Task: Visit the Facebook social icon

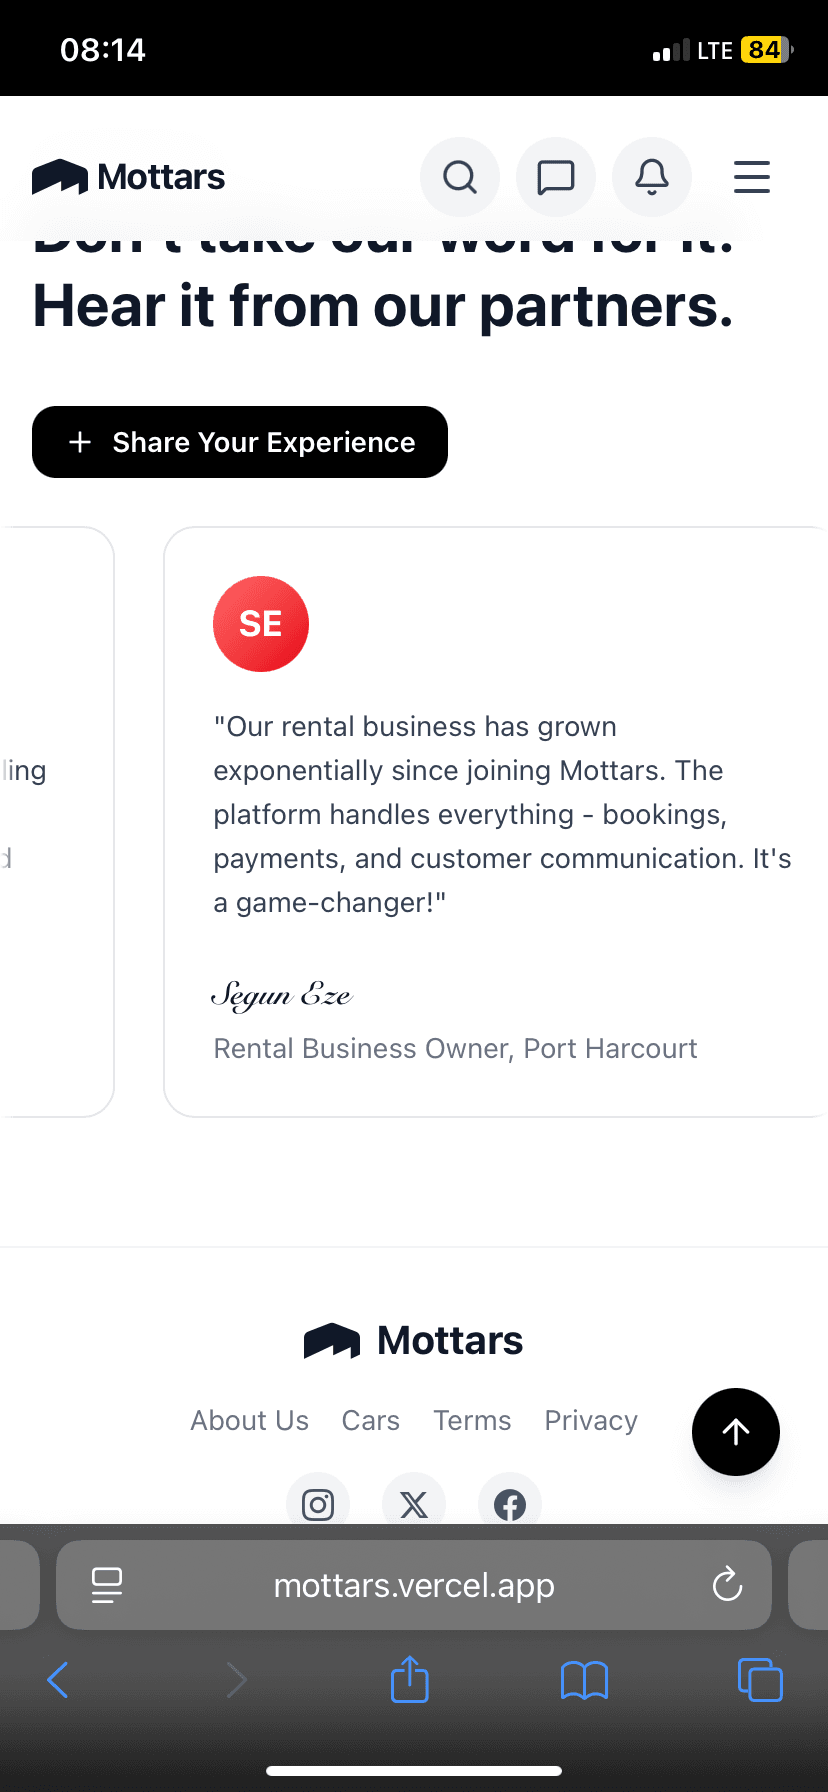Action: [510, 1503]
